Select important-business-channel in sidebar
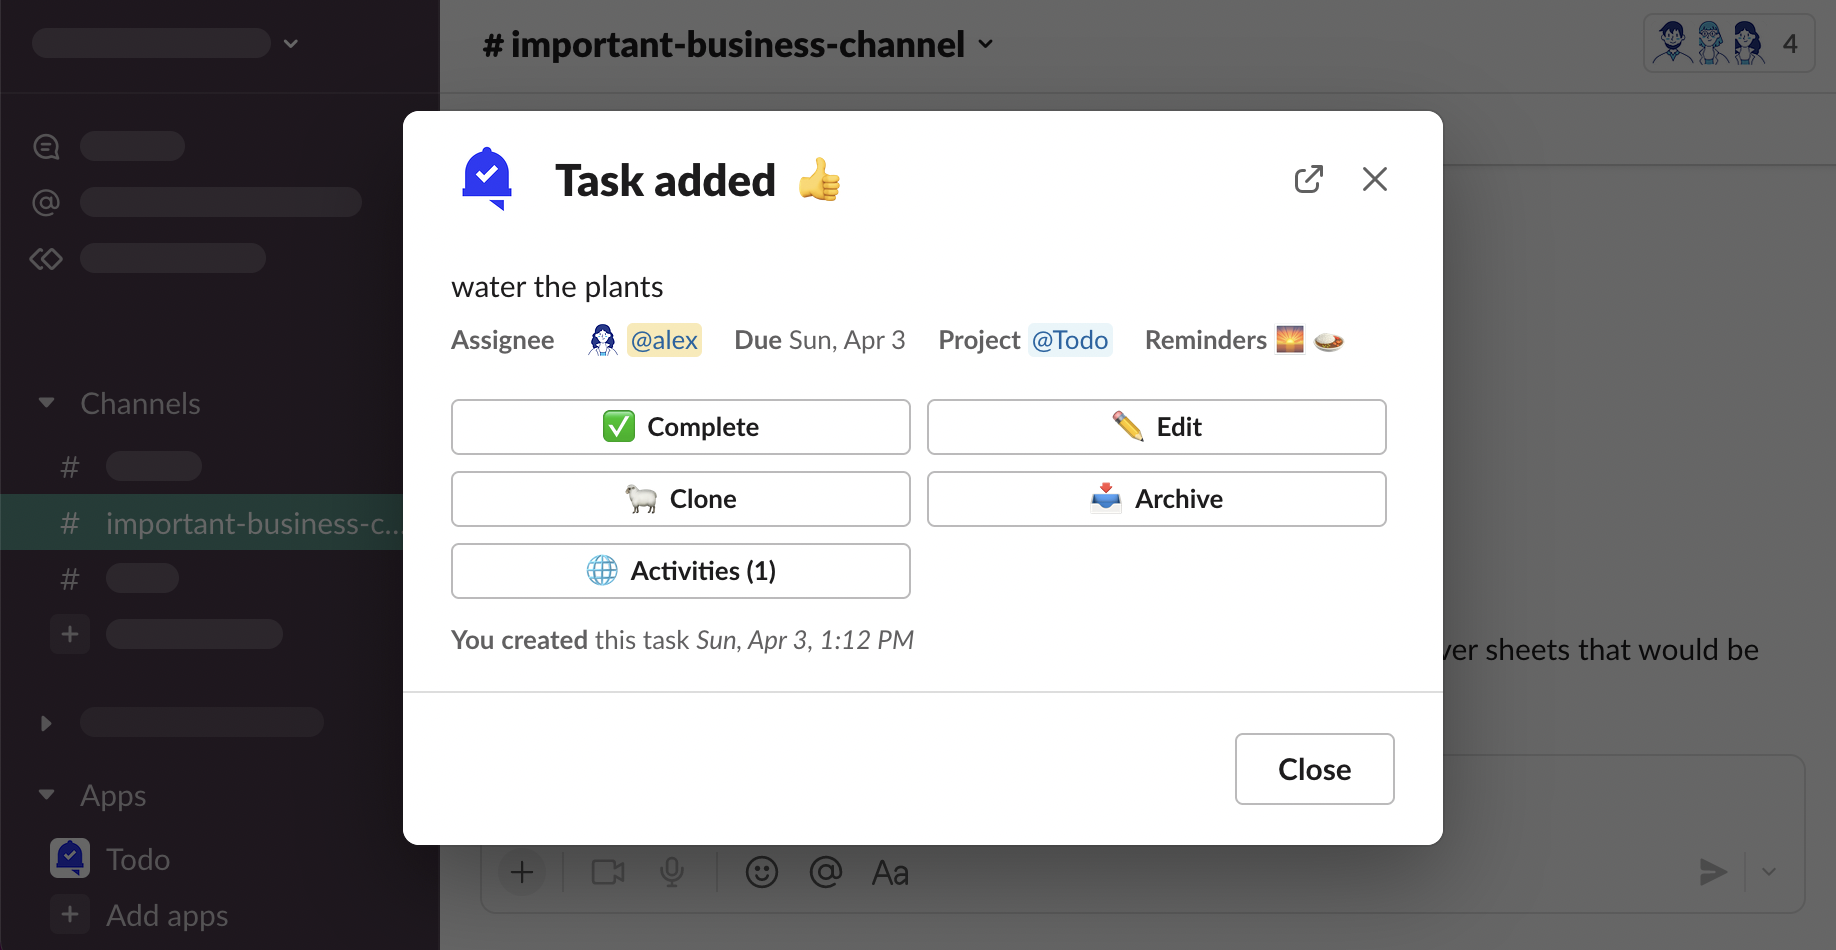Viewport: 1836px width, 950px height. (250, 523)
